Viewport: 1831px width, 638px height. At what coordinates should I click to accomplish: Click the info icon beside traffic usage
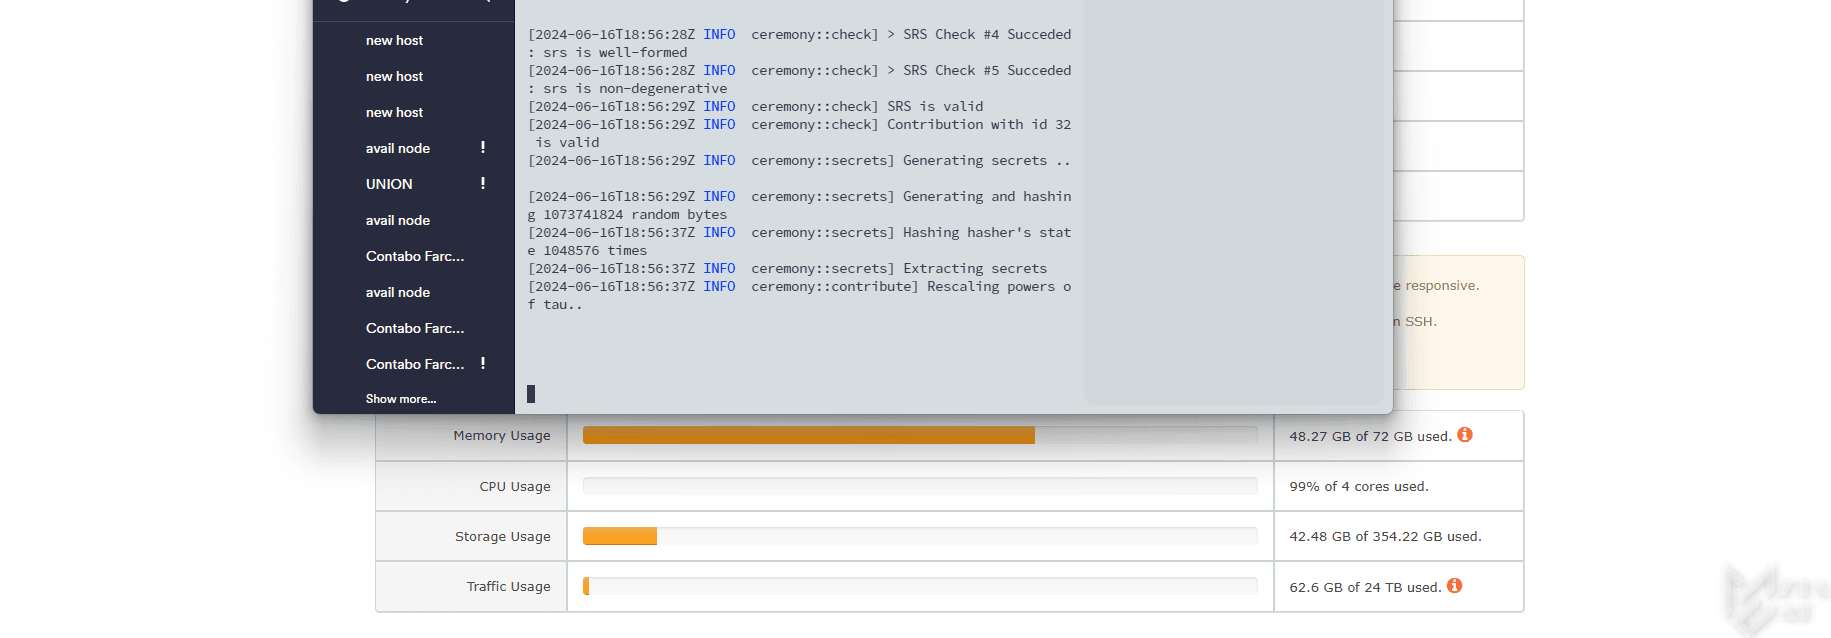[x=1454, y=586]
